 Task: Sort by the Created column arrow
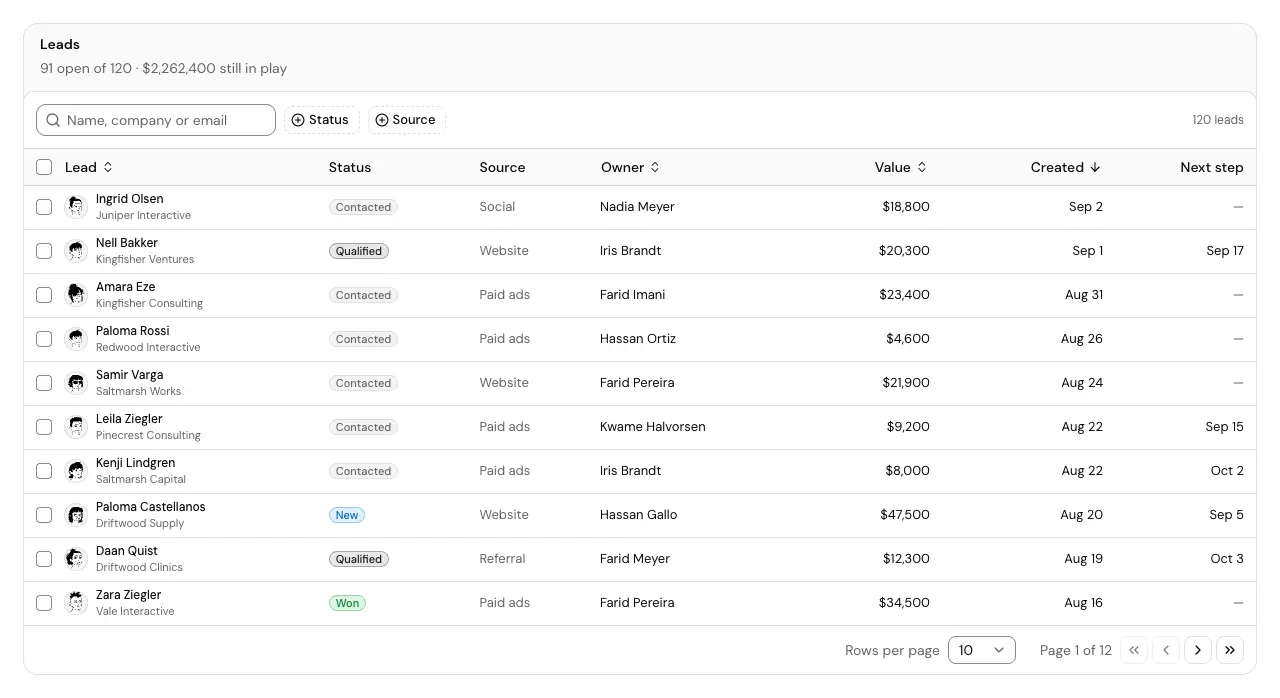coord(1095,167)
